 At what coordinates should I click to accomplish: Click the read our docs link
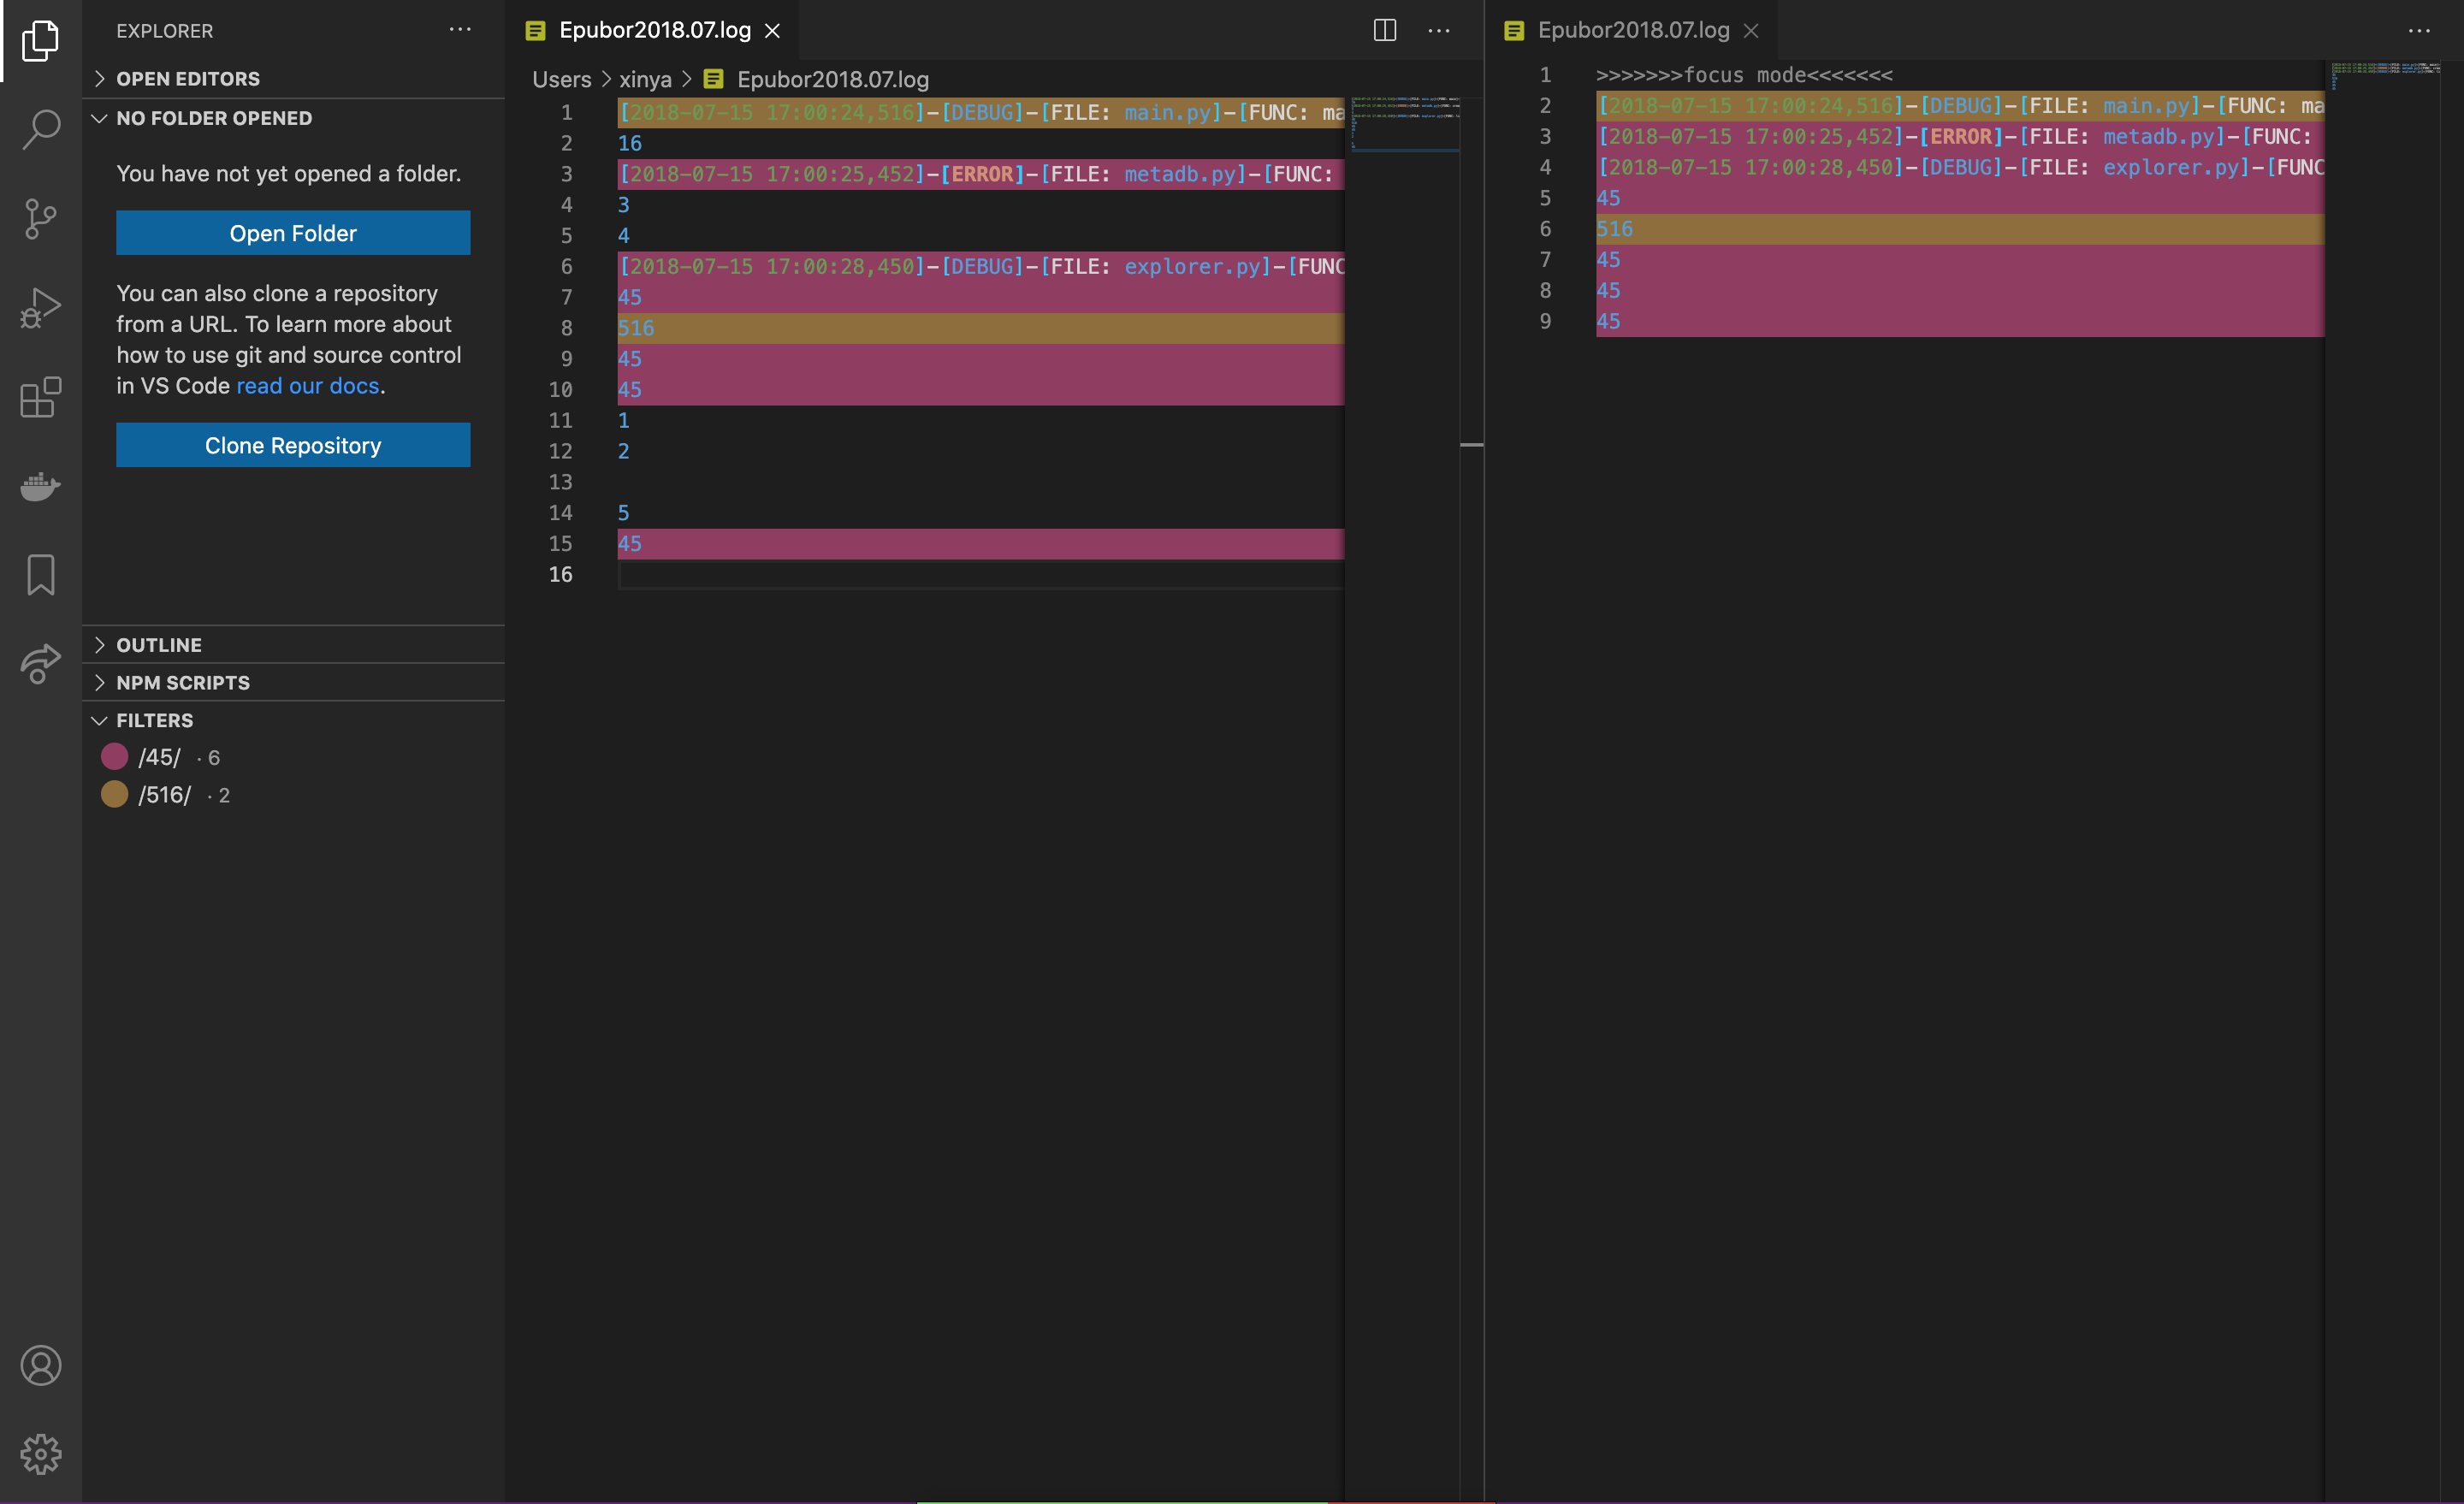(x=308, y=385)
